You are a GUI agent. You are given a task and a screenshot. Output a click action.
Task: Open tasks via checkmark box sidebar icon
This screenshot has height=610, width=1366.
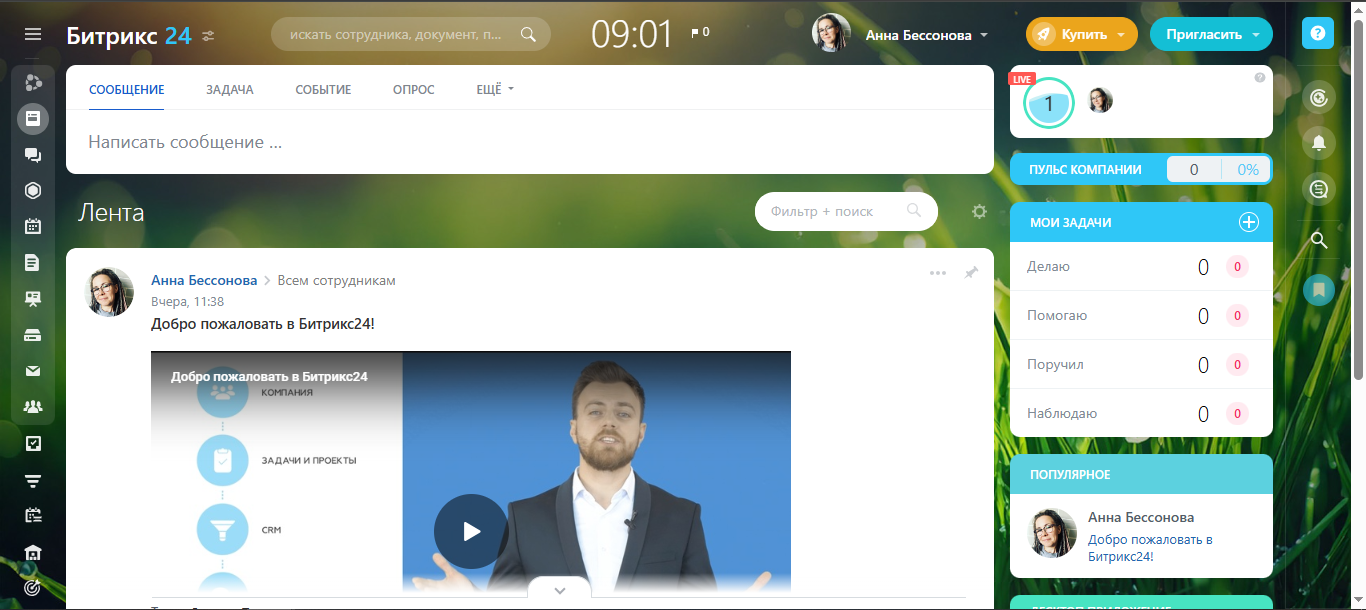click(33, 443)
